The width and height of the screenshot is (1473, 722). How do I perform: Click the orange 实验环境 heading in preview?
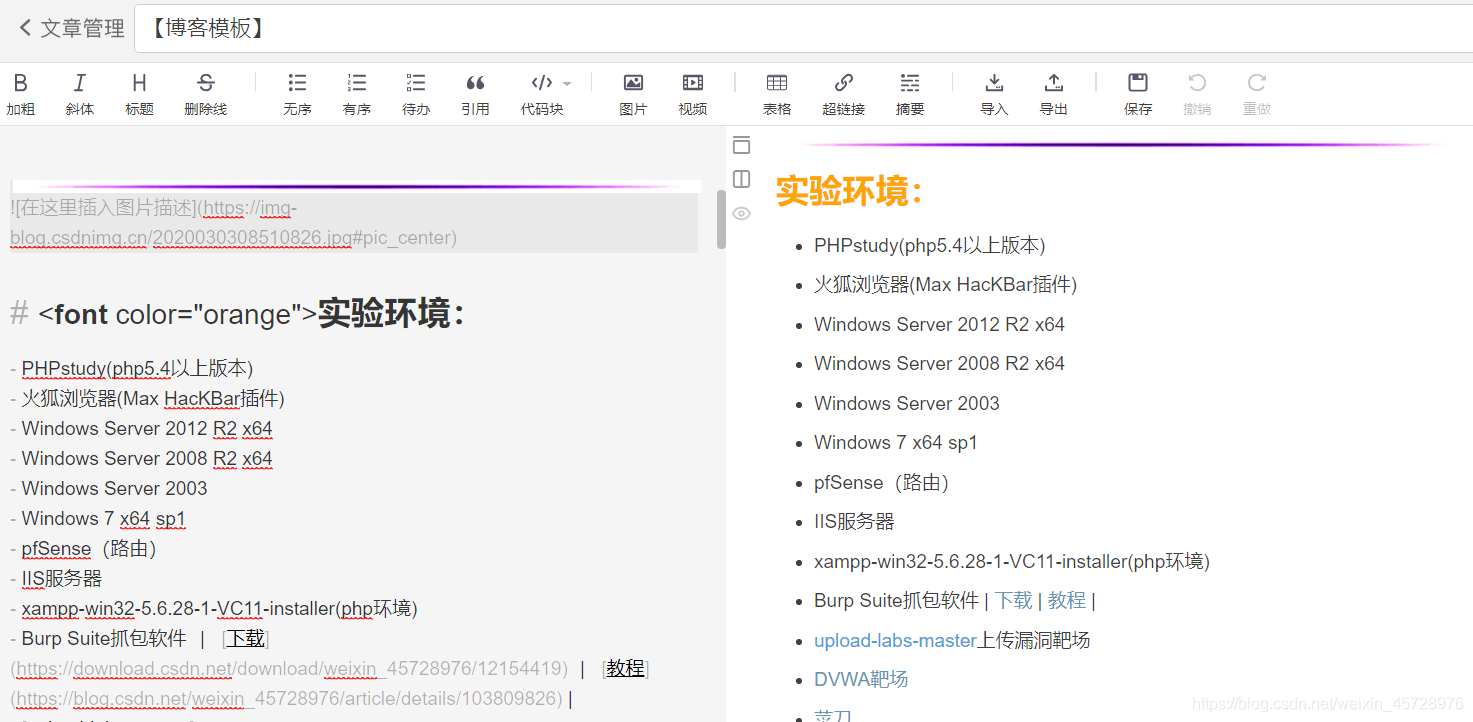tap(849, 190)
